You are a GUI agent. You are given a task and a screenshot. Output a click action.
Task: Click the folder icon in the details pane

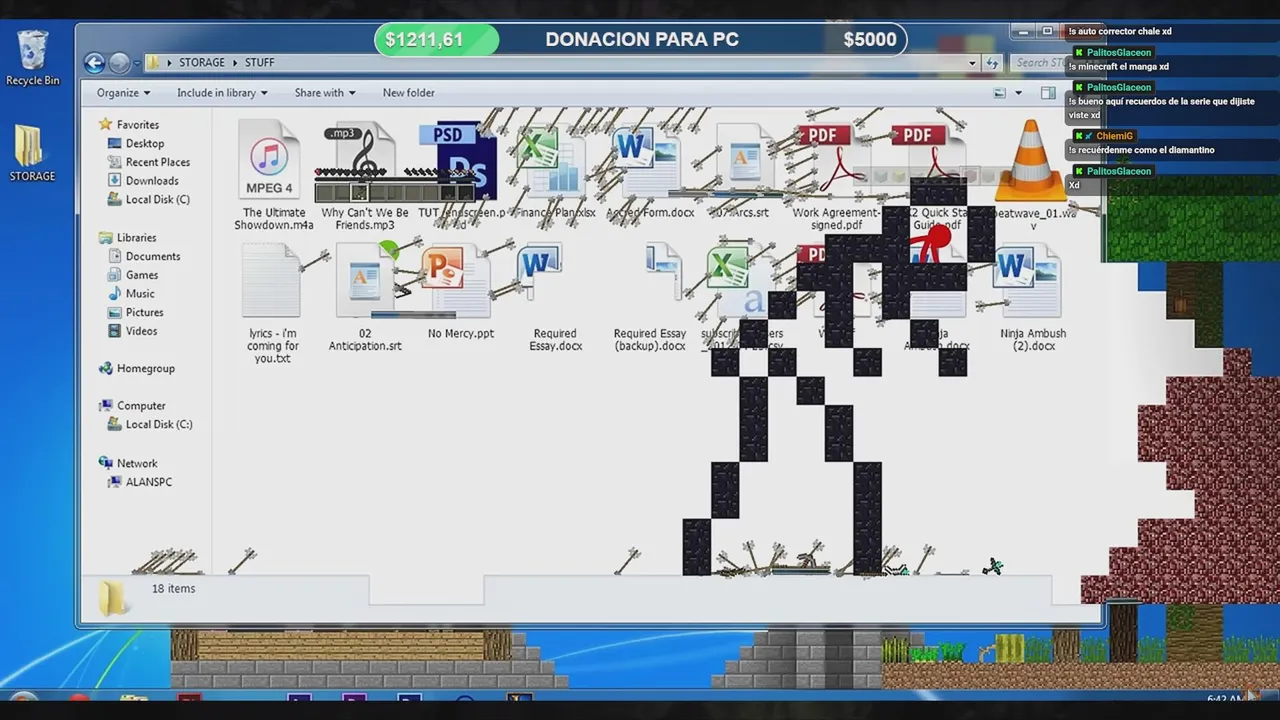(x=113, y=597)
